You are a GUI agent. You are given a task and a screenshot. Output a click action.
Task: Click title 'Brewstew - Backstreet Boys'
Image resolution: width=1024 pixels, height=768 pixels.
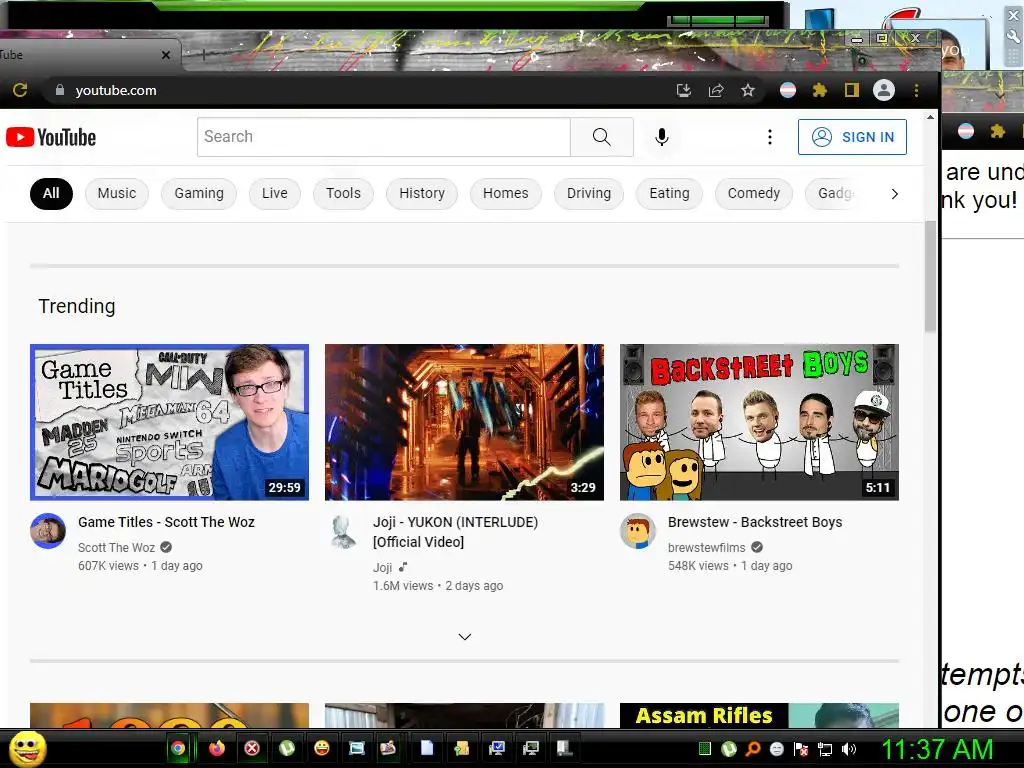click(755, 522)
